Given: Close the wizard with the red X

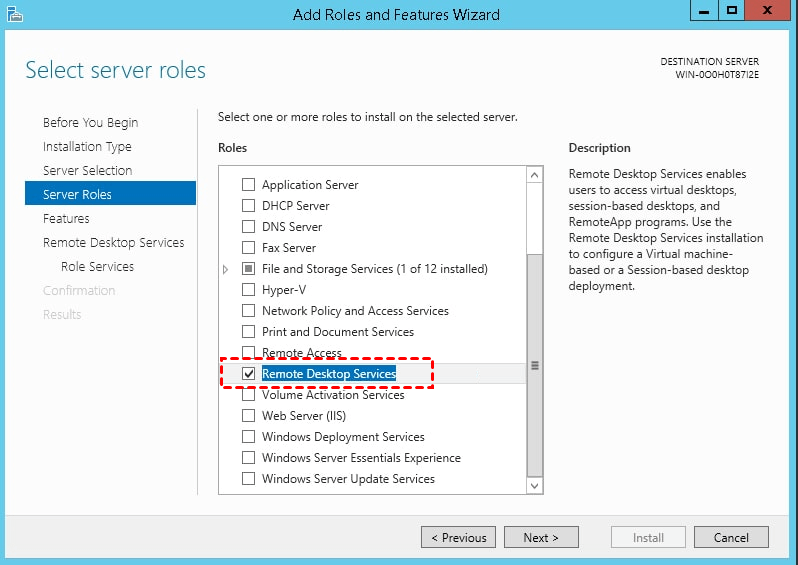Looking at the screenshot, I should (x=768, y=11).
